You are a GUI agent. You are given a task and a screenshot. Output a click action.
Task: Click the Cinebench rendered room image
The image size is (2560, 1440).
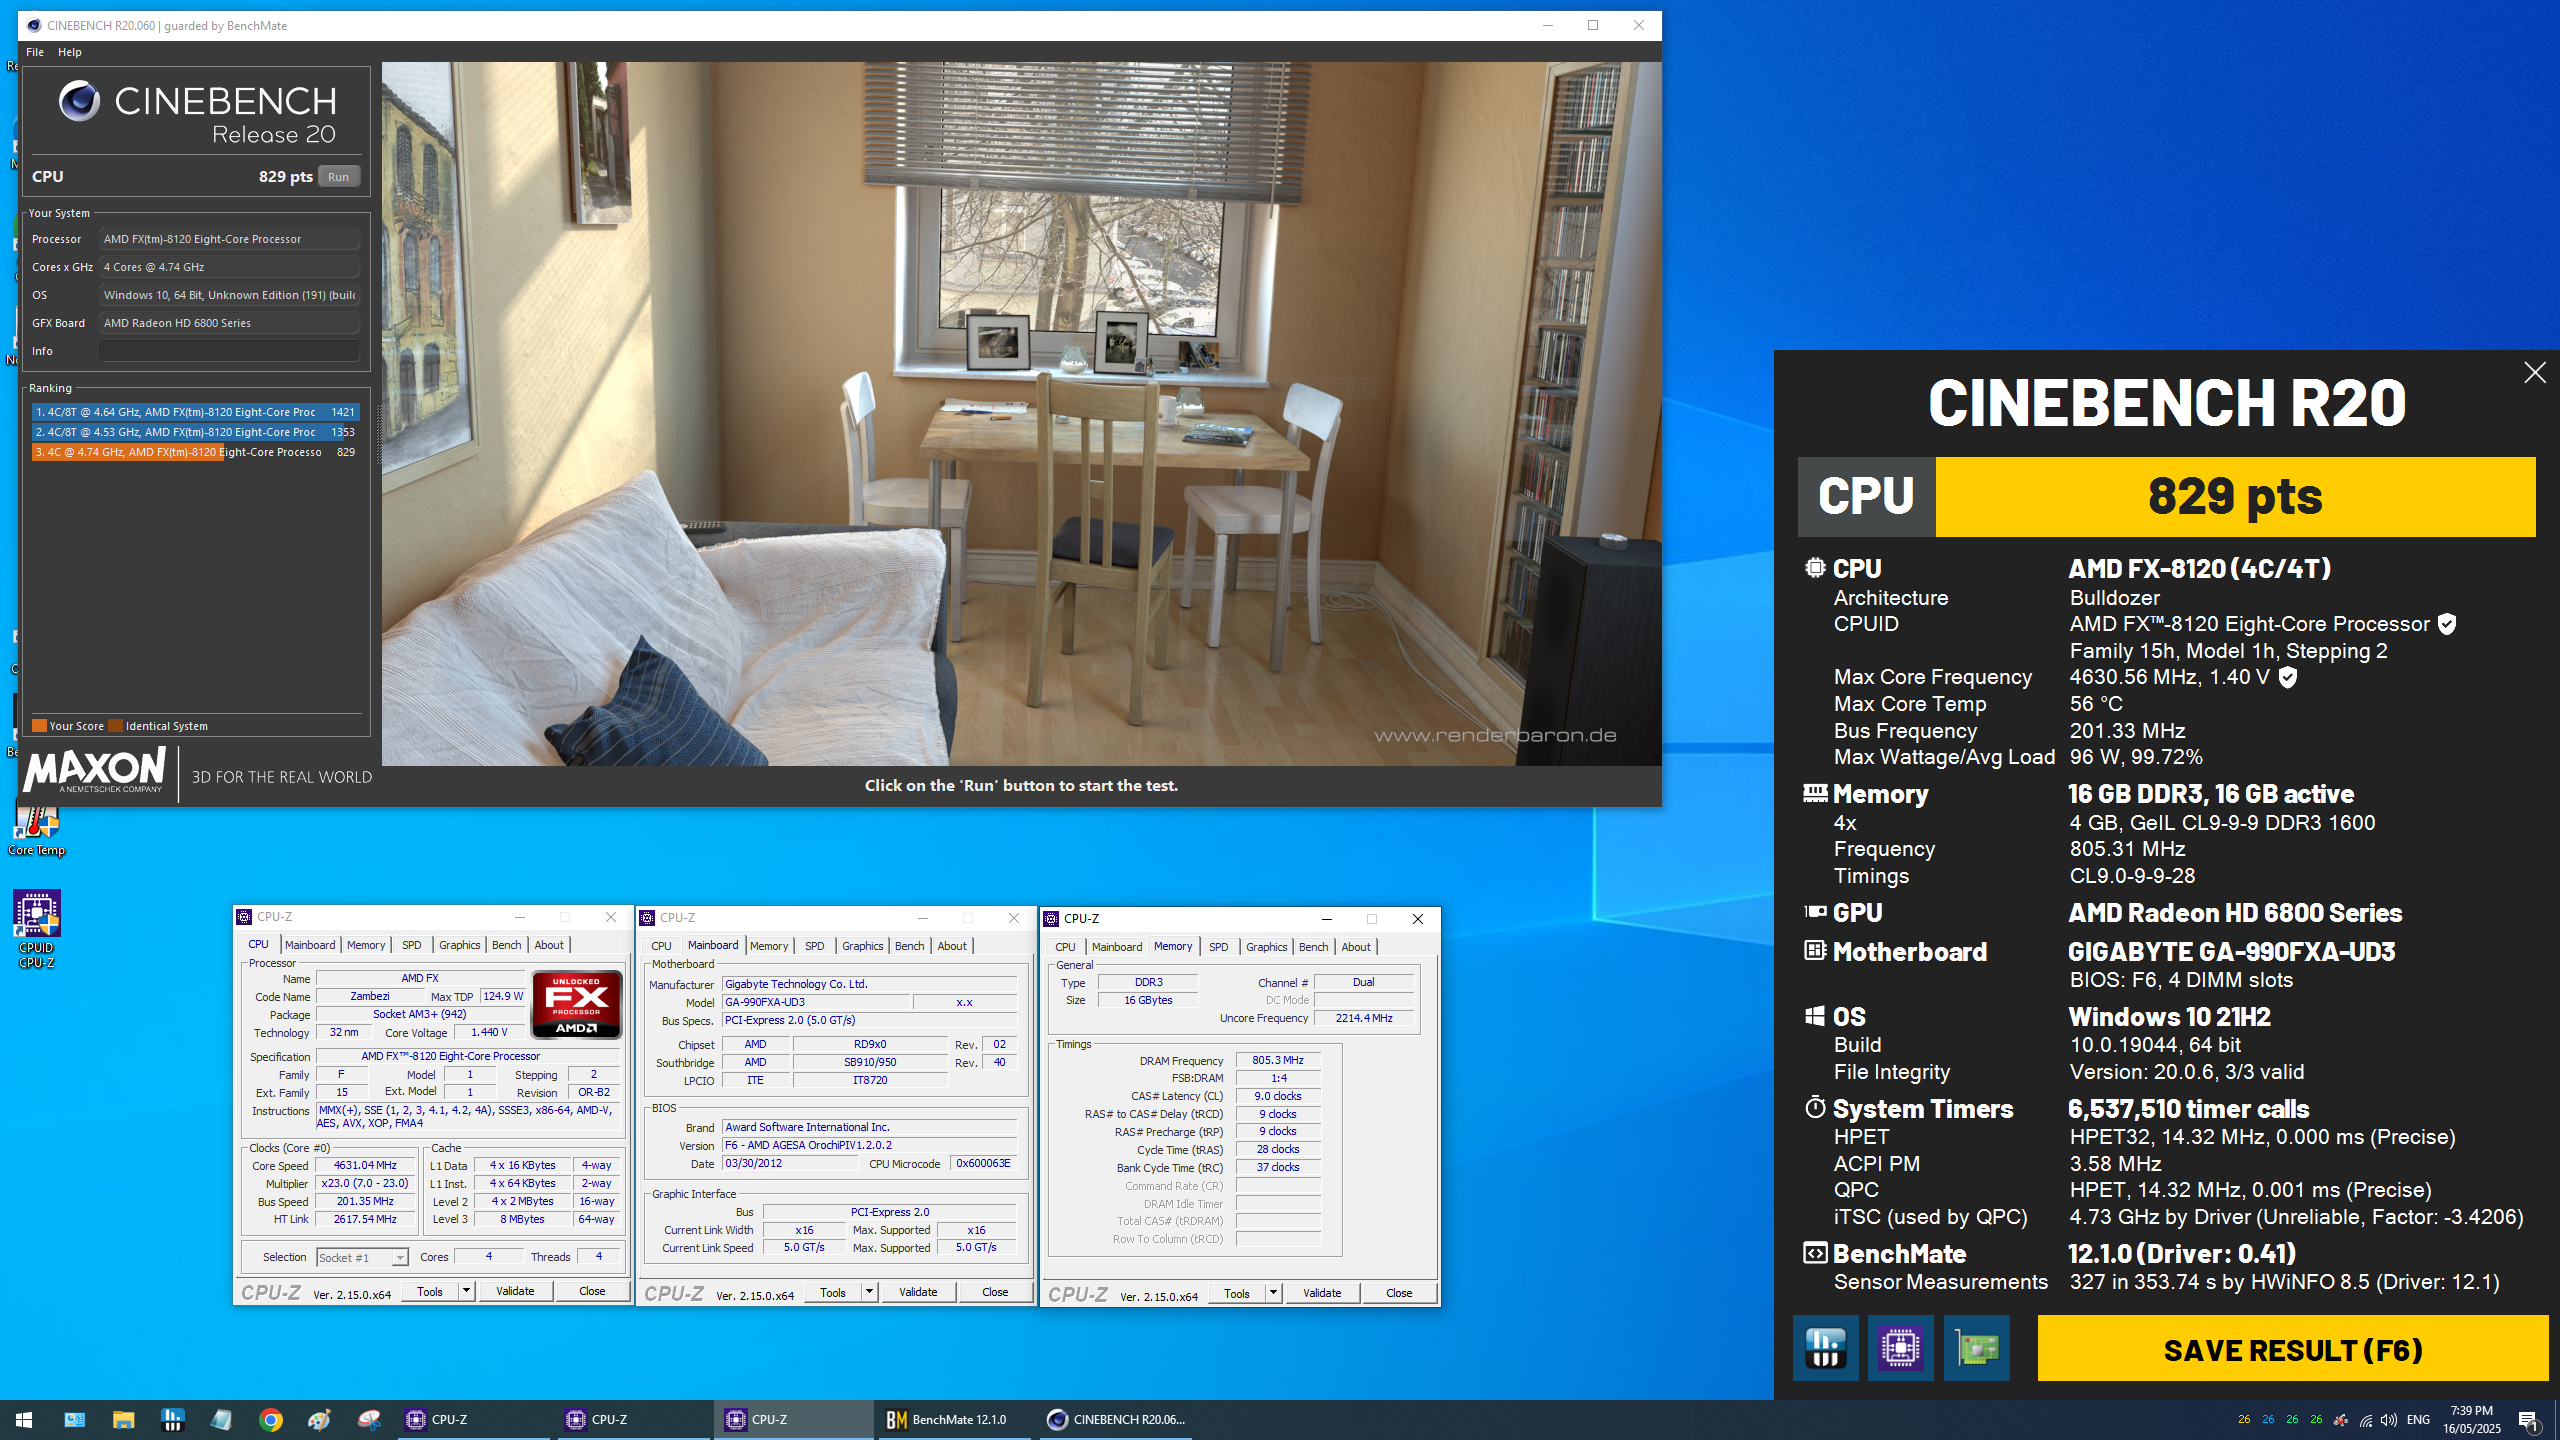[x=1021, y=414]
